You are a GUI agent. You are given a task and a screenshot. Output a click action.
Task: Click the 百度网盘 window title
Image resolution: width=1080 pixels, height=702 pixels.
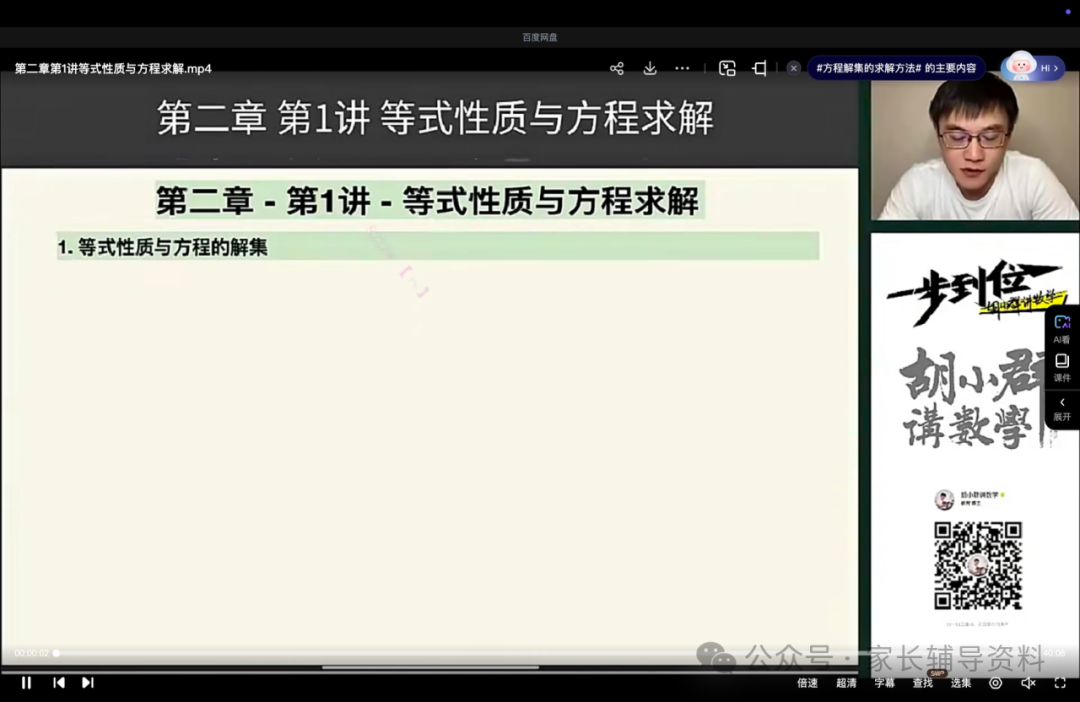click(x=539, y=37)
